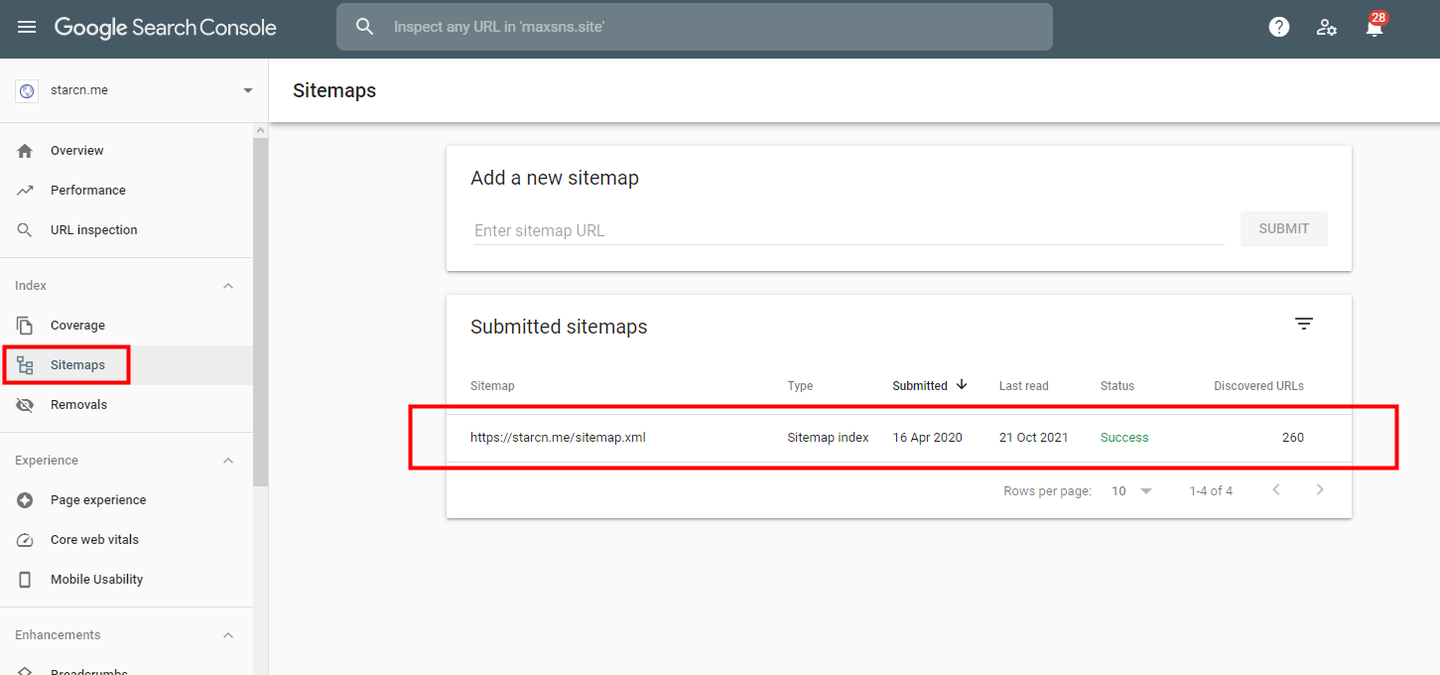This screenshot has width=1440, height=675.
Task: Collapse the Enhancements section
Action: point(228,635)
